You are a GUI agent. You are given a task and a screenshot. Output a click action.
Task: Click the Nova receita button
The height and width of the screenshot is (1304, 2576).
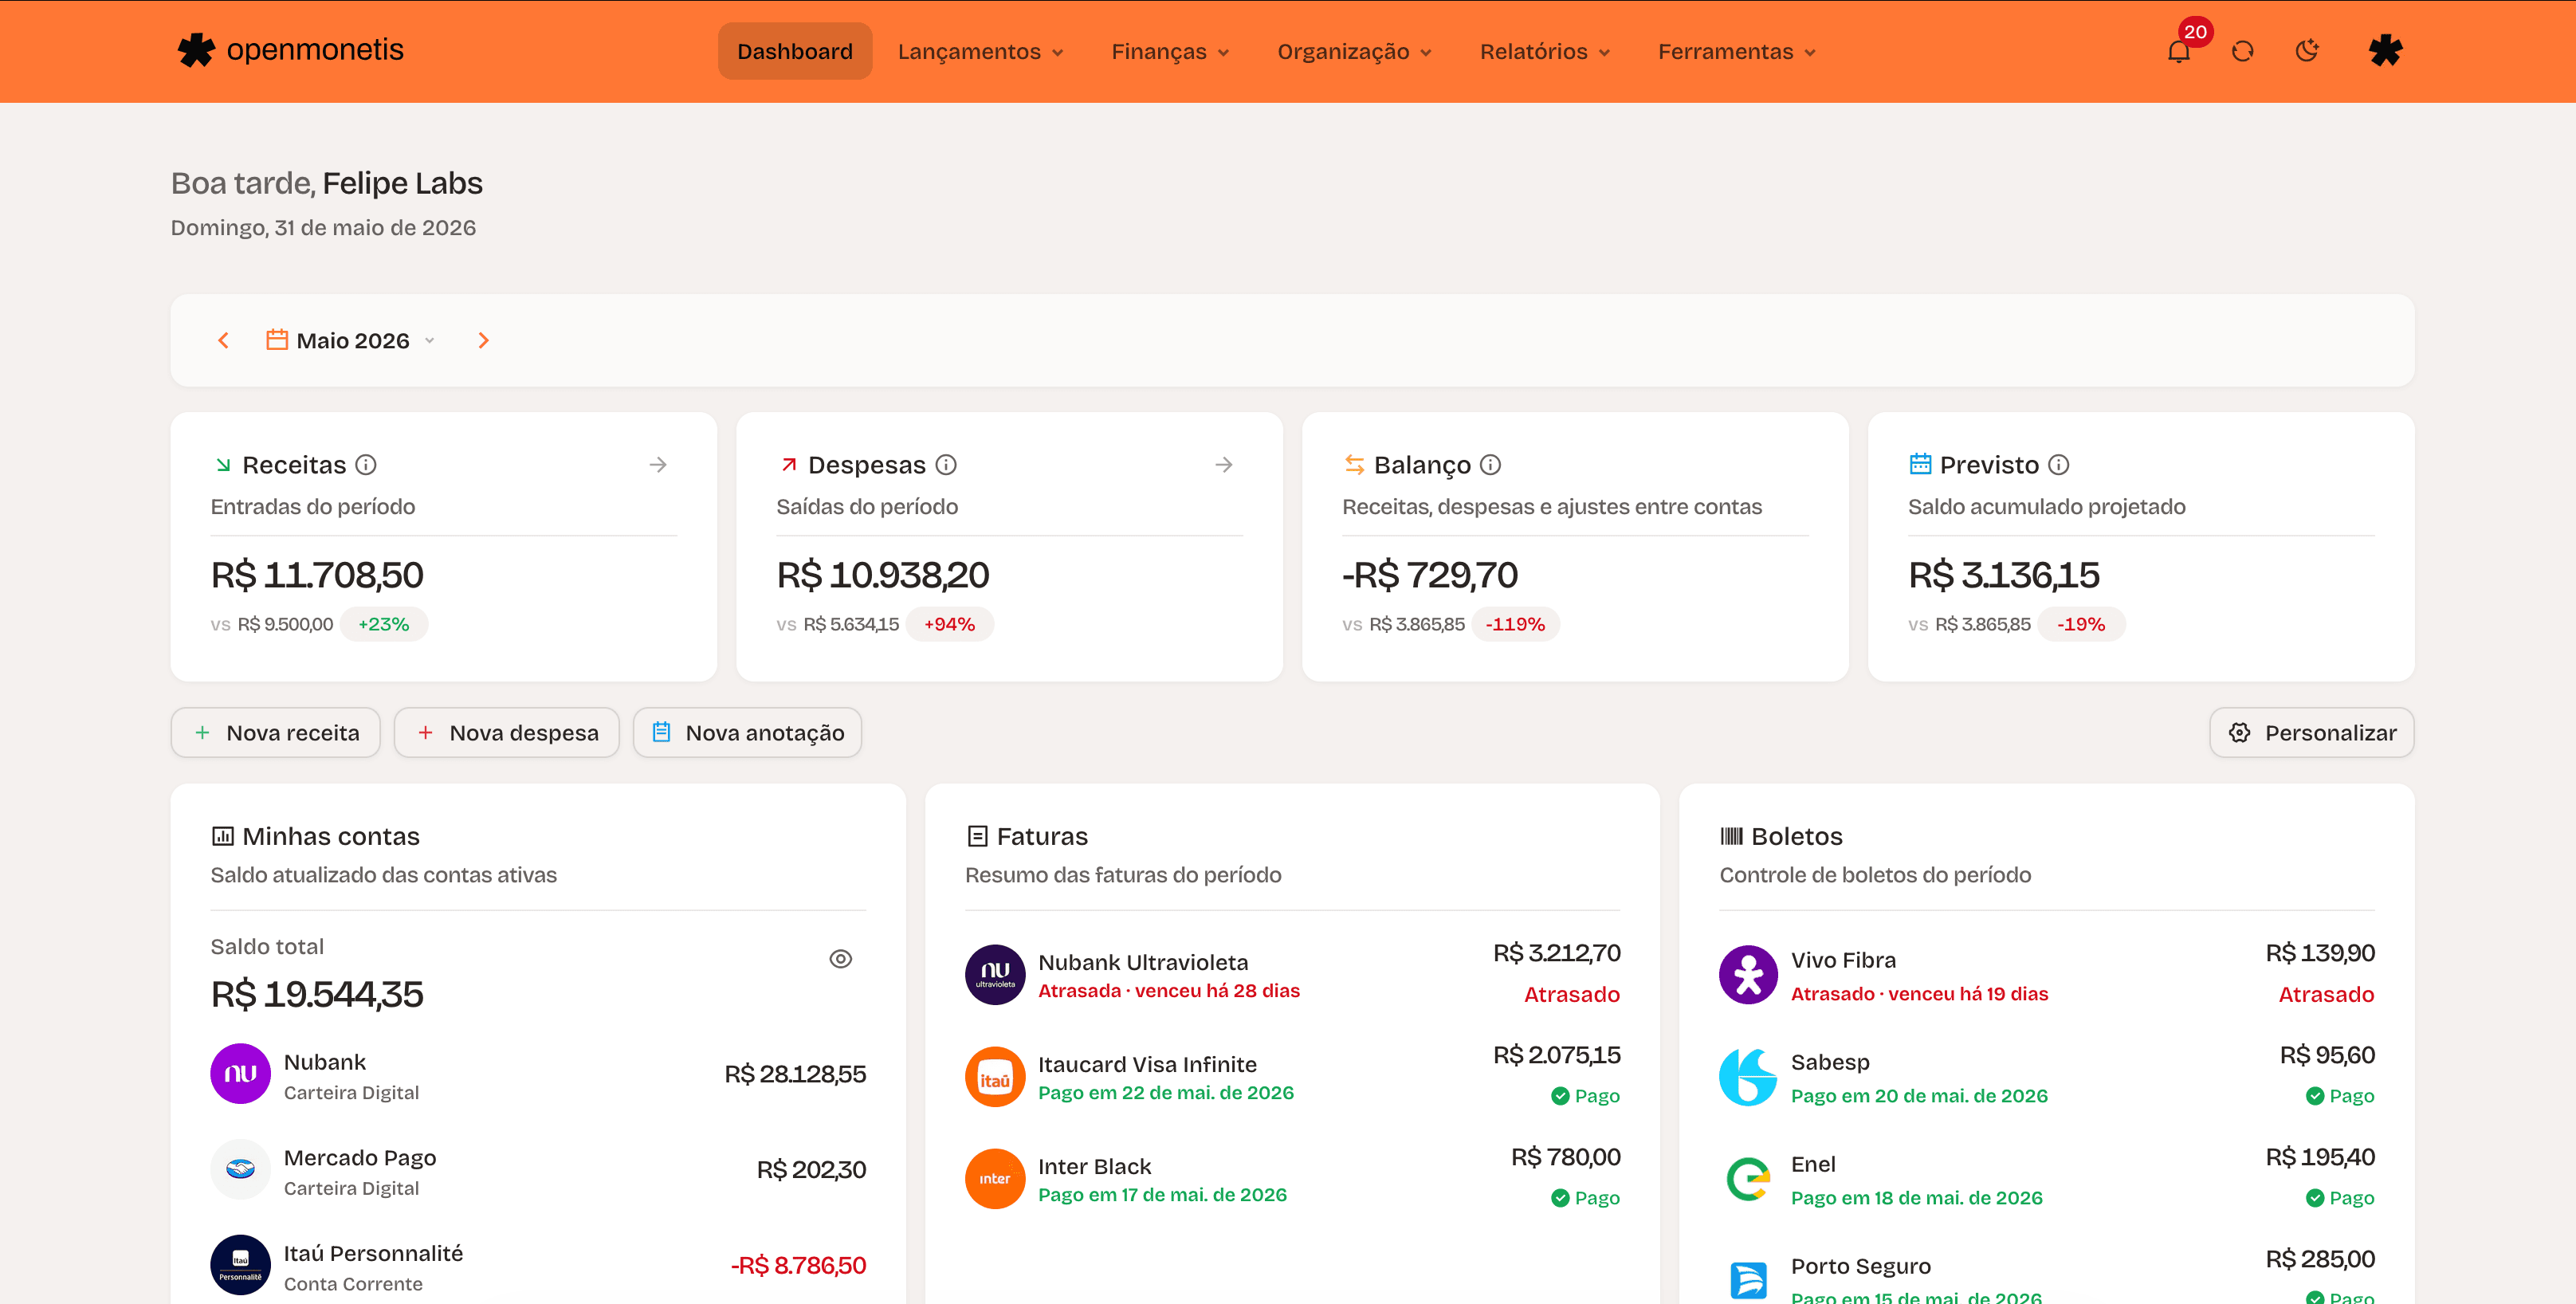275,732
